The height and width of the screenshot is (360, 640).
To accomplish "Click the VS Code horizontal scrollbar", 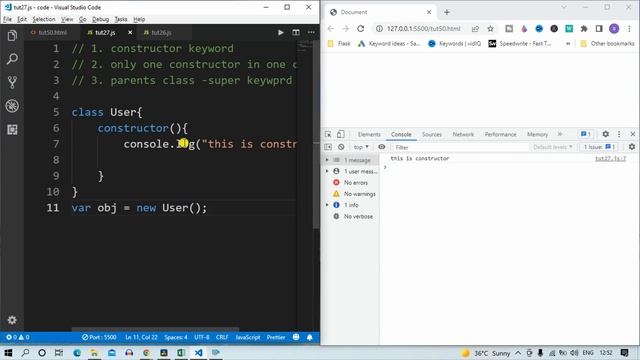I will 155,329.
